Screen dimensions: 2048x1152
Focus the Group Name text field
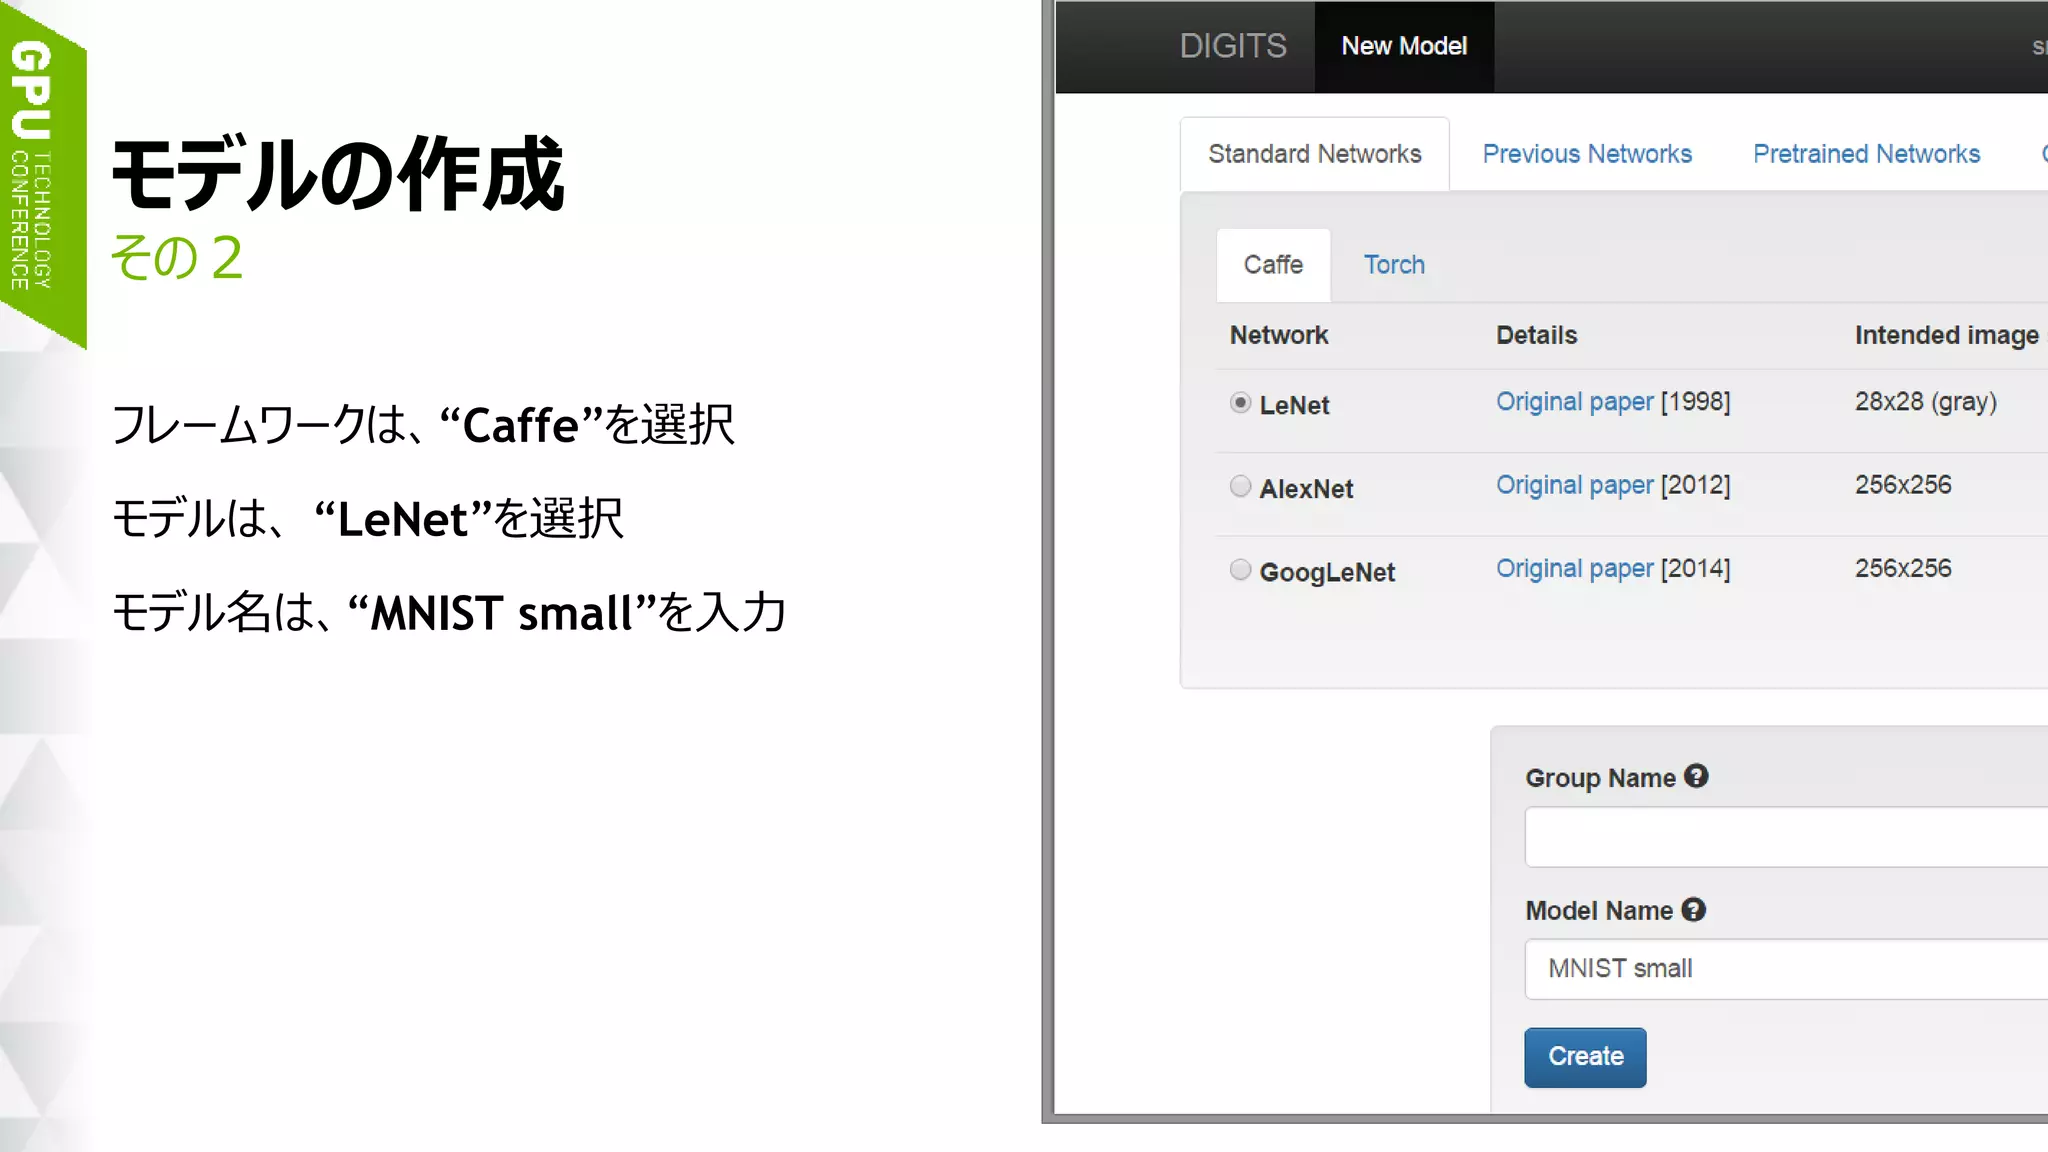click(x=1785, y=837)
